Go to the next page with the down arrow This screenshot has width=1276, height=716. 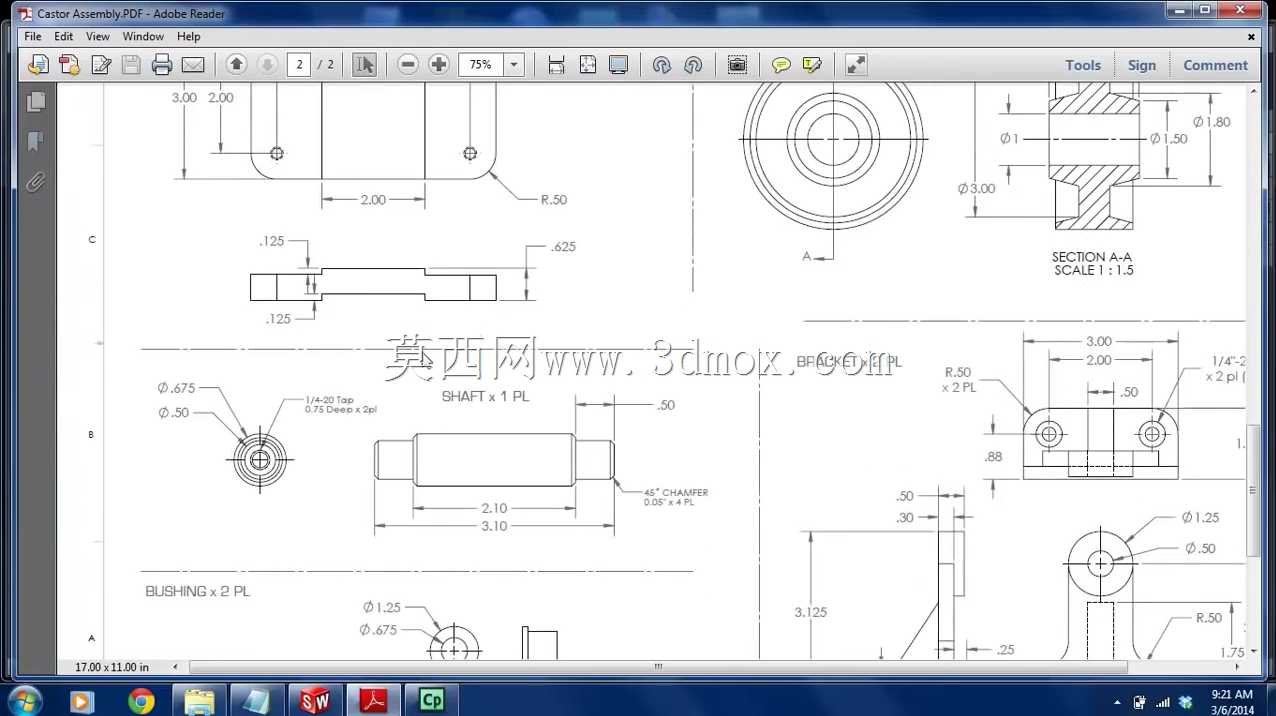coord(267,64)
